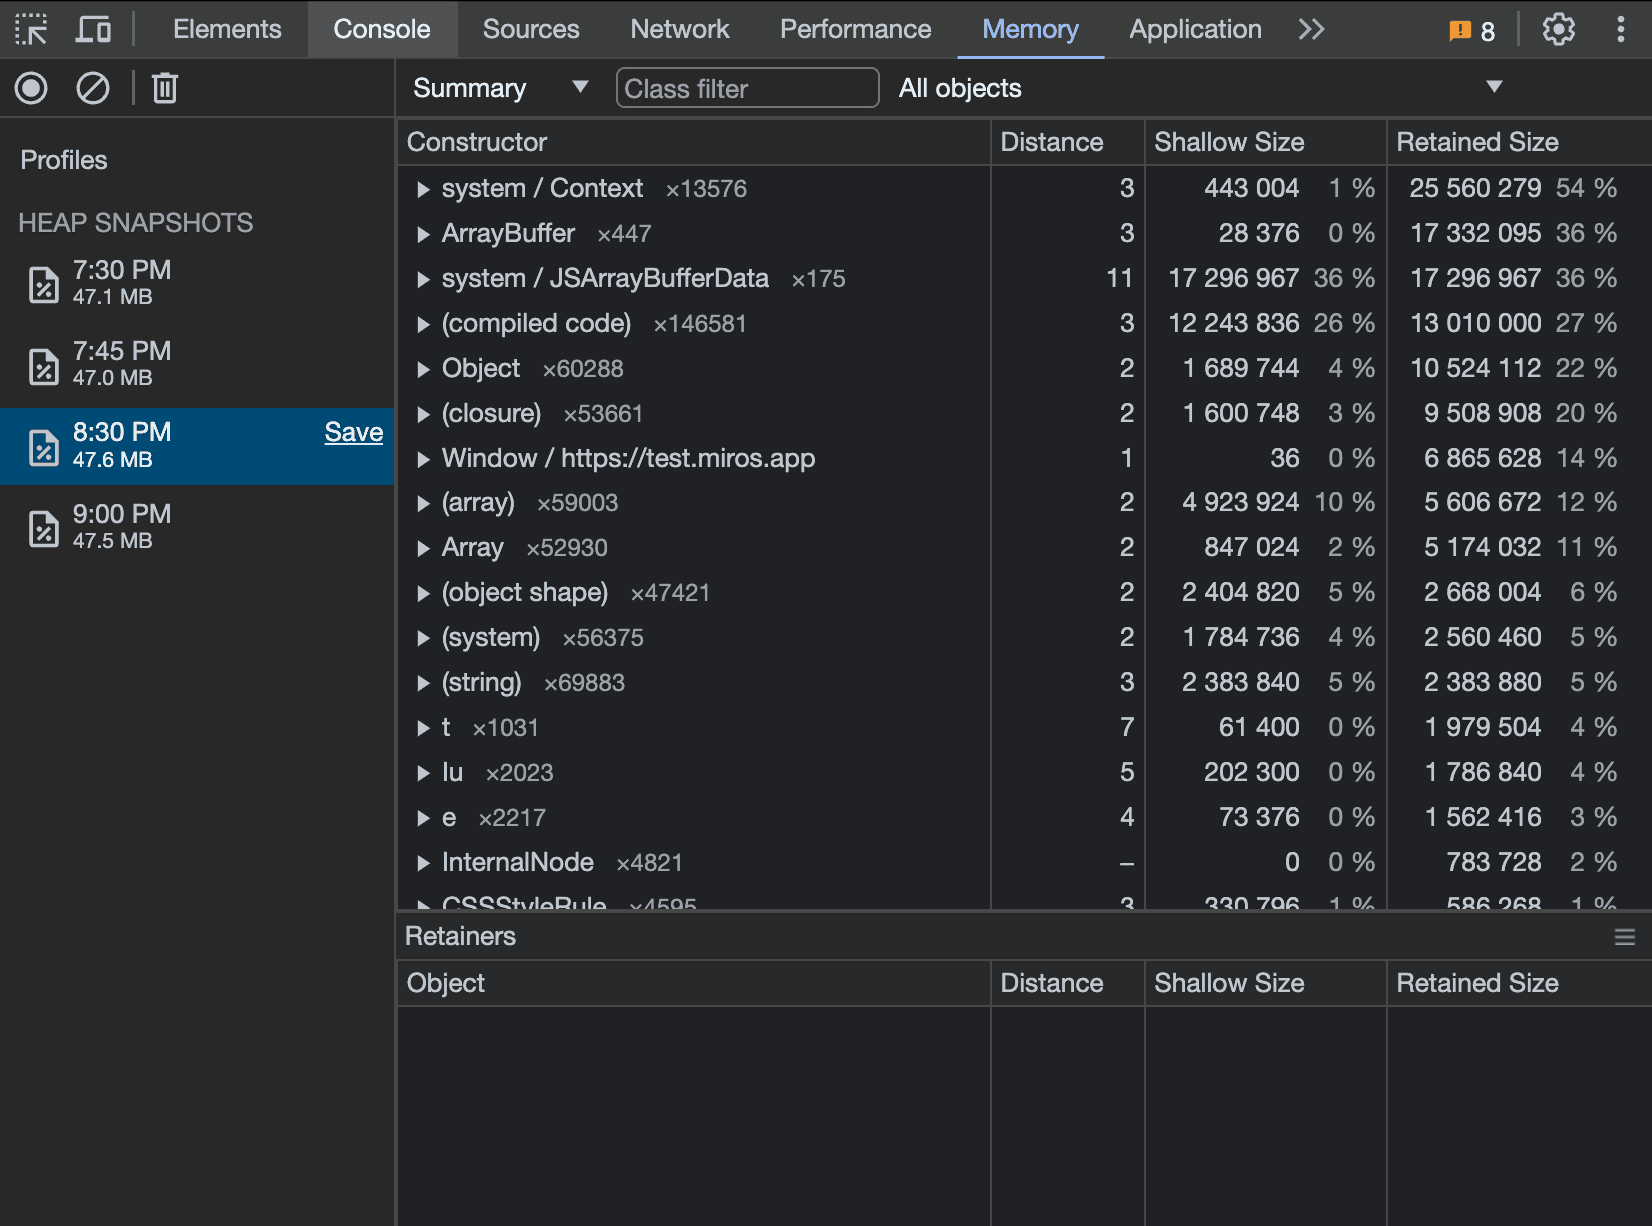Open DevTools settings gear
1652x1226 pixels.
coord(1558,29)
